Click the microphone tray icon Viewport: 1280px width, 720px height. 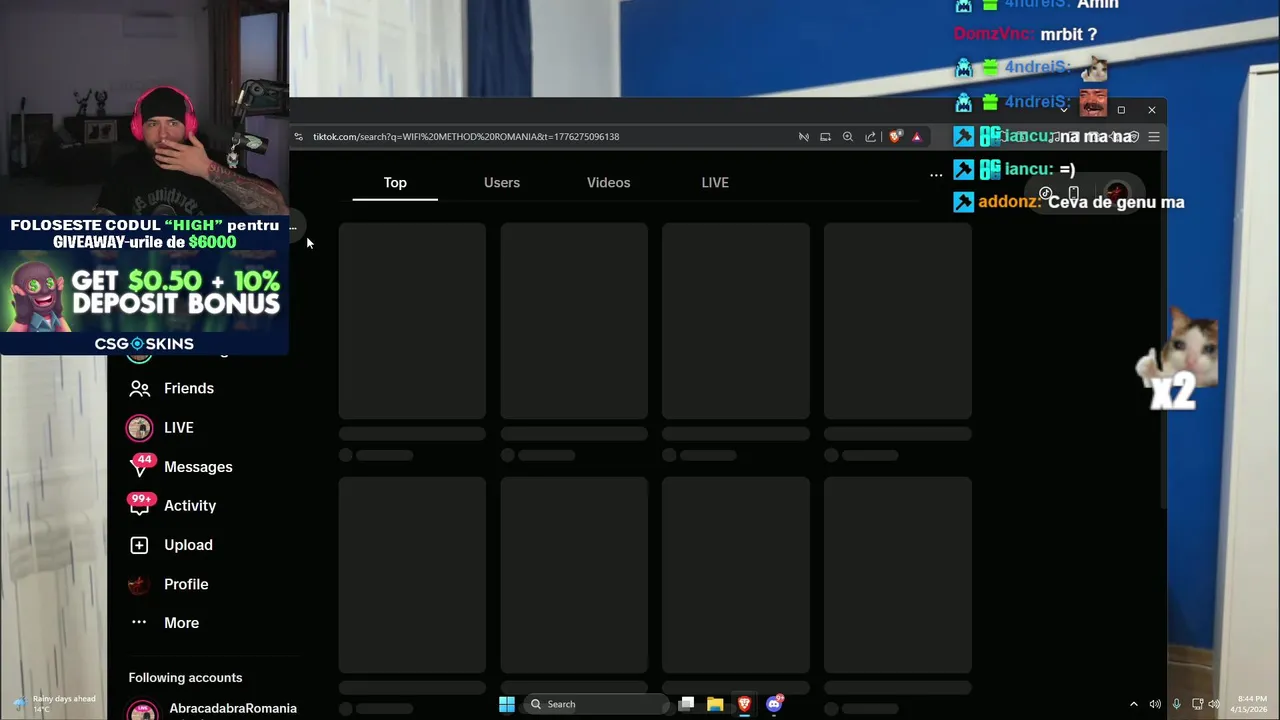coord(1176,704)
